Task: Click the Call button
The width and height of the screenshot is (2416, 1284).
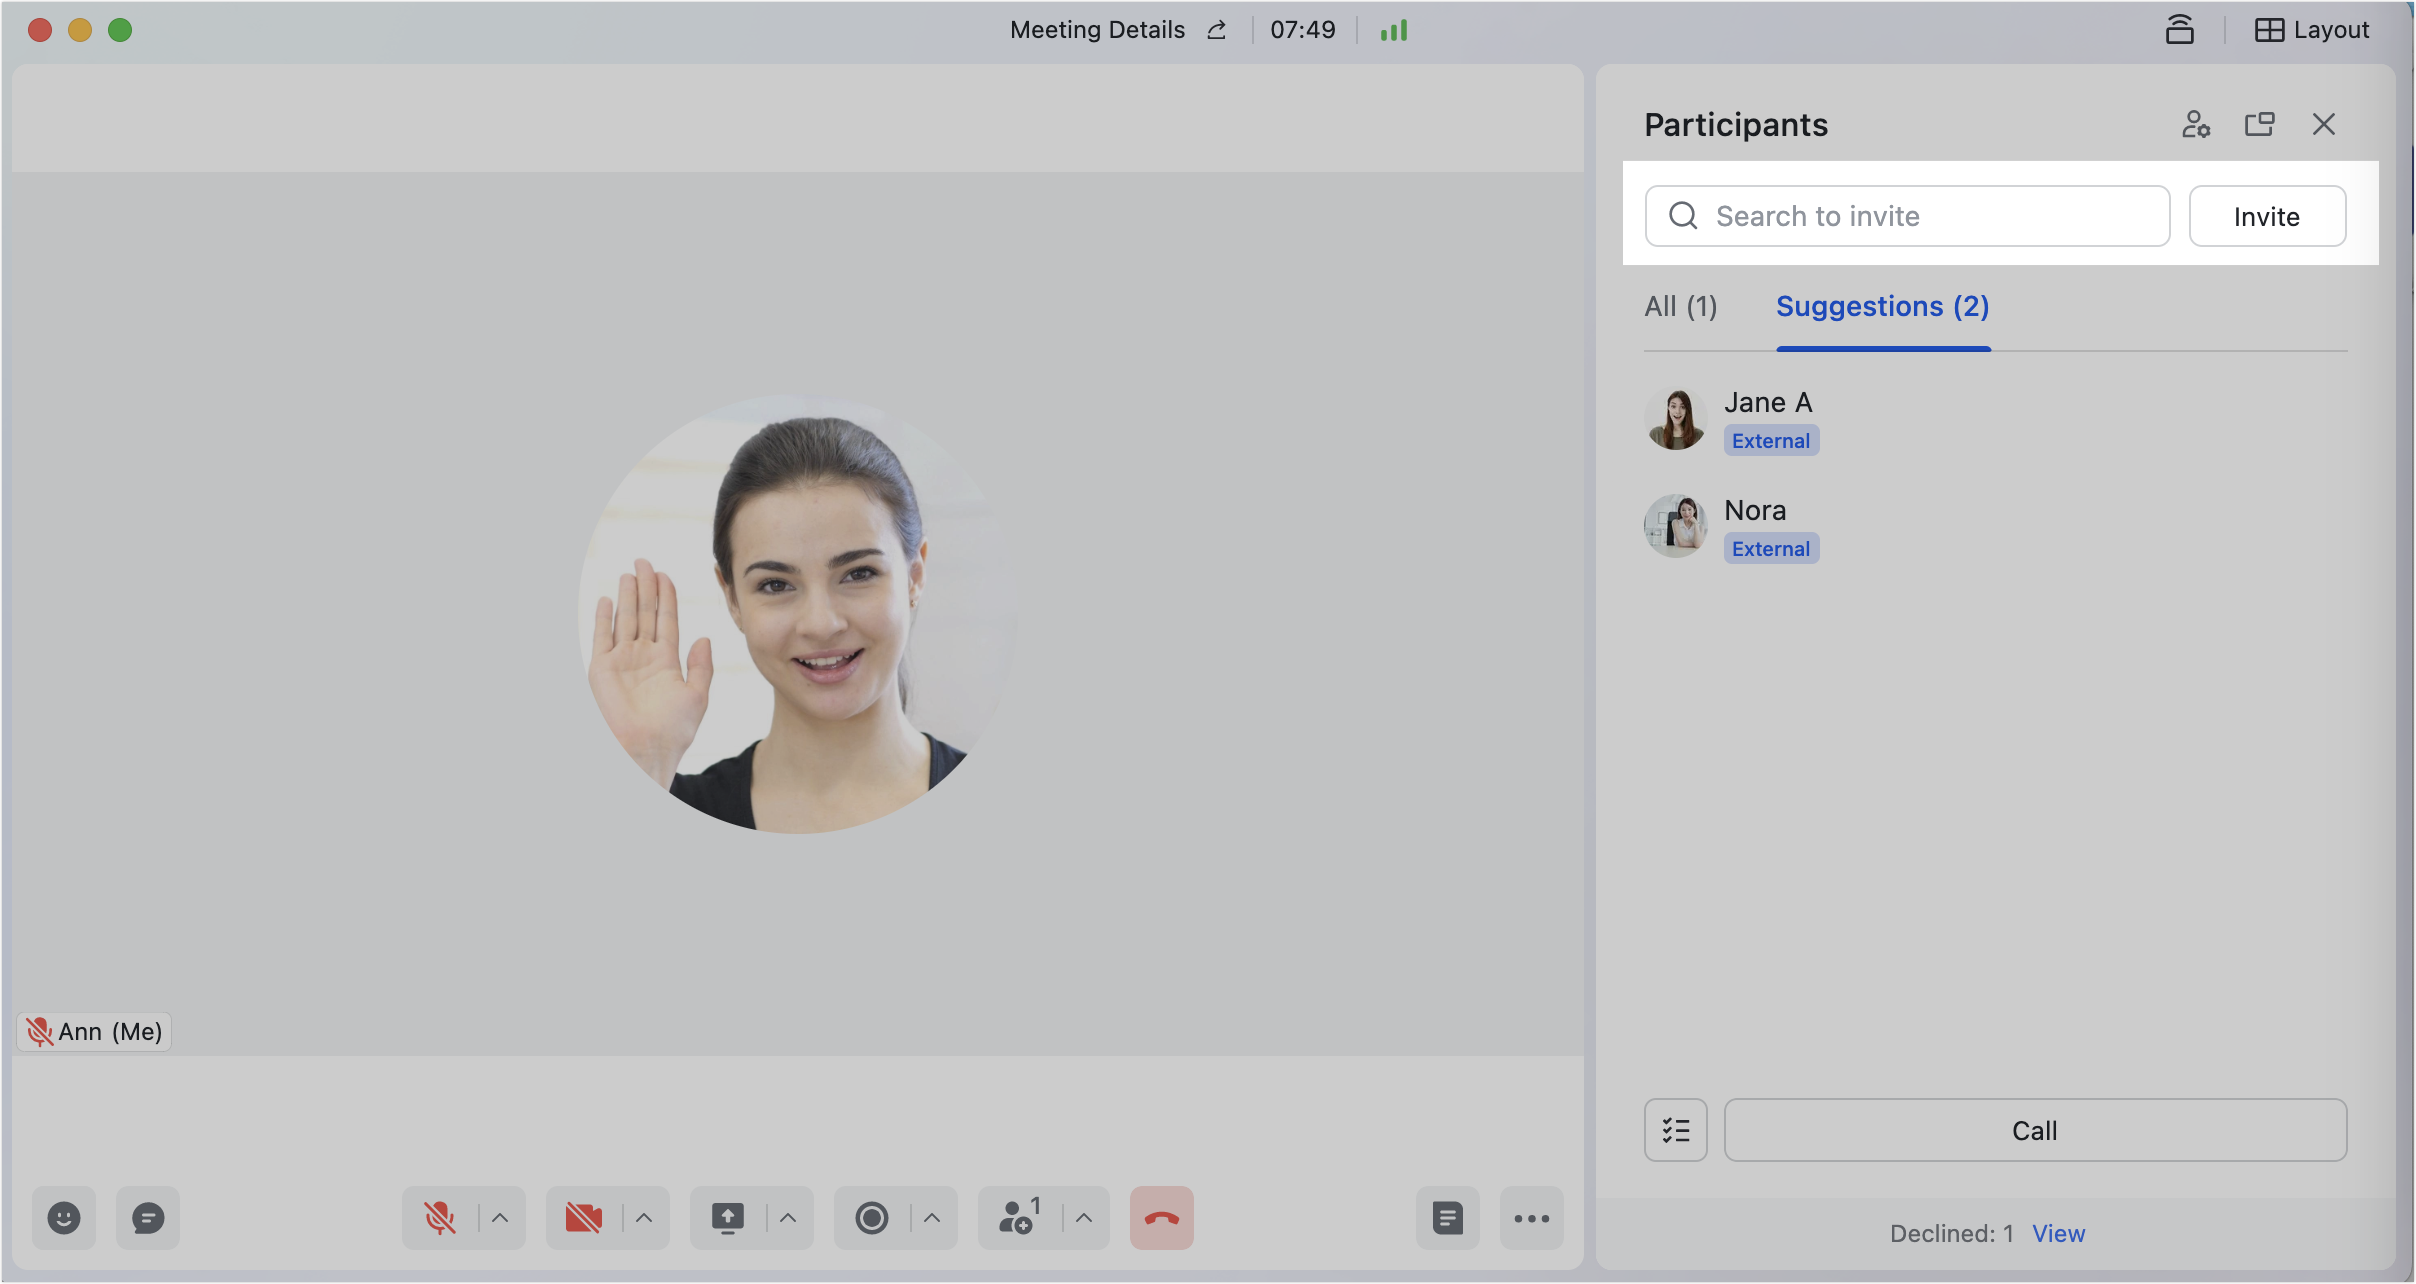Action: [2036, 1130]
